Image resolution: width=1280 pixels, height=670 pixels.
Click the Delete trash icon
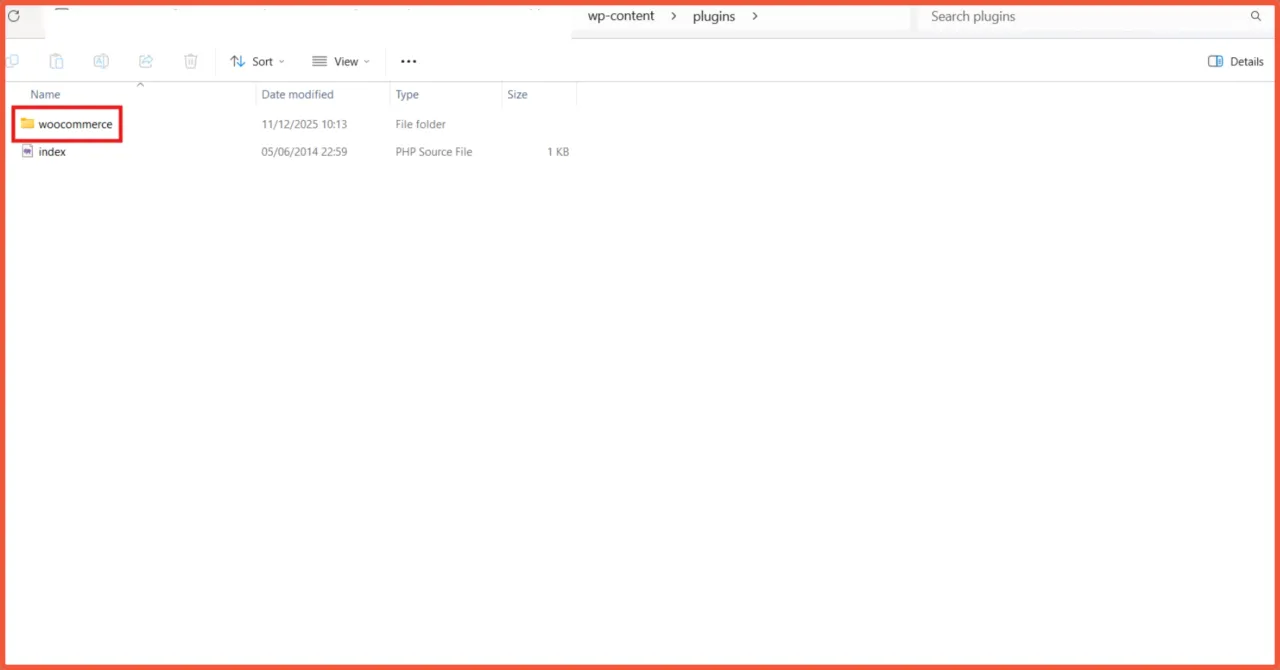(190, 61)
